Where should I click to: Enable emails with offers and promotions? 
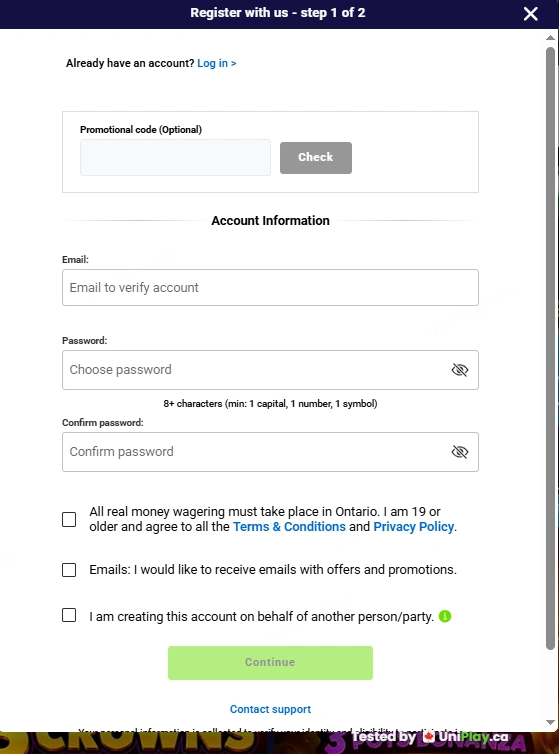(x=69, y=570)
